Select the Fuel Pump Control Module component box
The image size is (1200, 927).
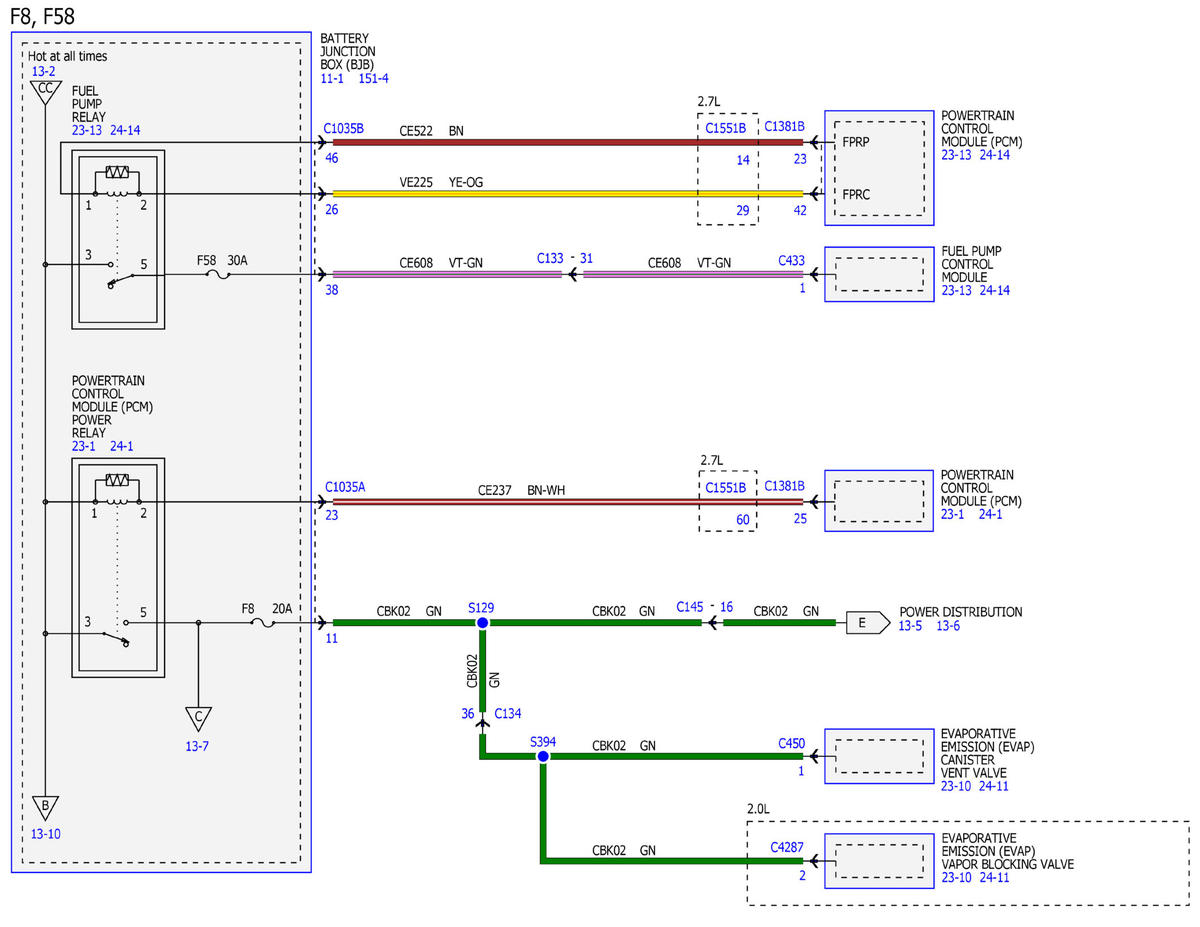tap(879, 274)
